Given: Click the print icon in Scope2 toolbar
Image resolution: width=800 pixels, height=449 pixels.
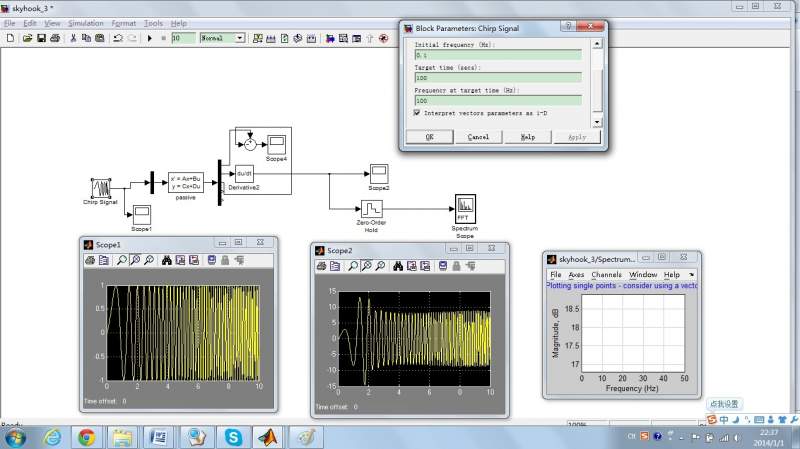Looking at the screenshot, I should tap(321, 266).
